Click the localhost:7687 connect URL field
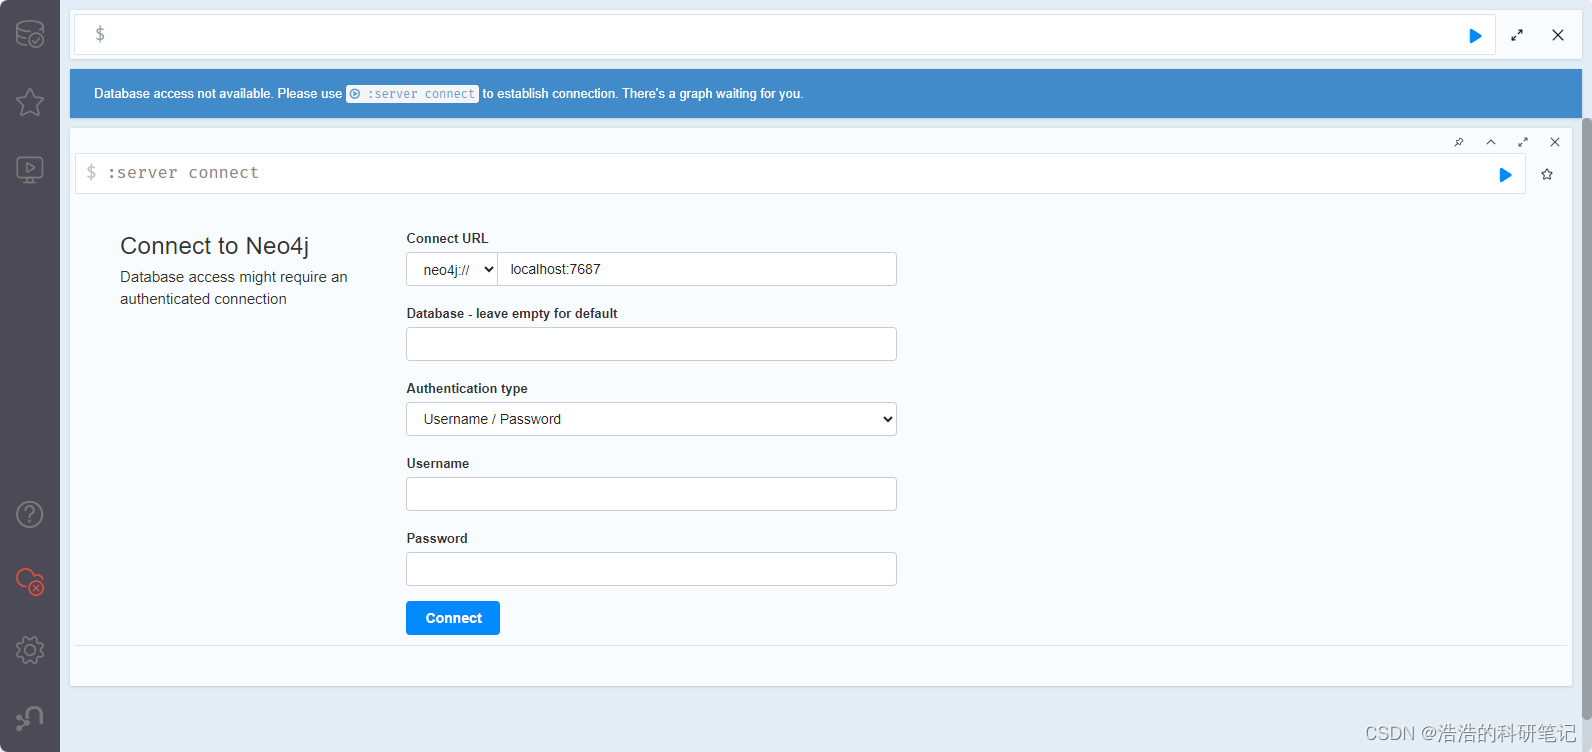The height and width of the screenshot is (752, 1592). coord(697,269)
